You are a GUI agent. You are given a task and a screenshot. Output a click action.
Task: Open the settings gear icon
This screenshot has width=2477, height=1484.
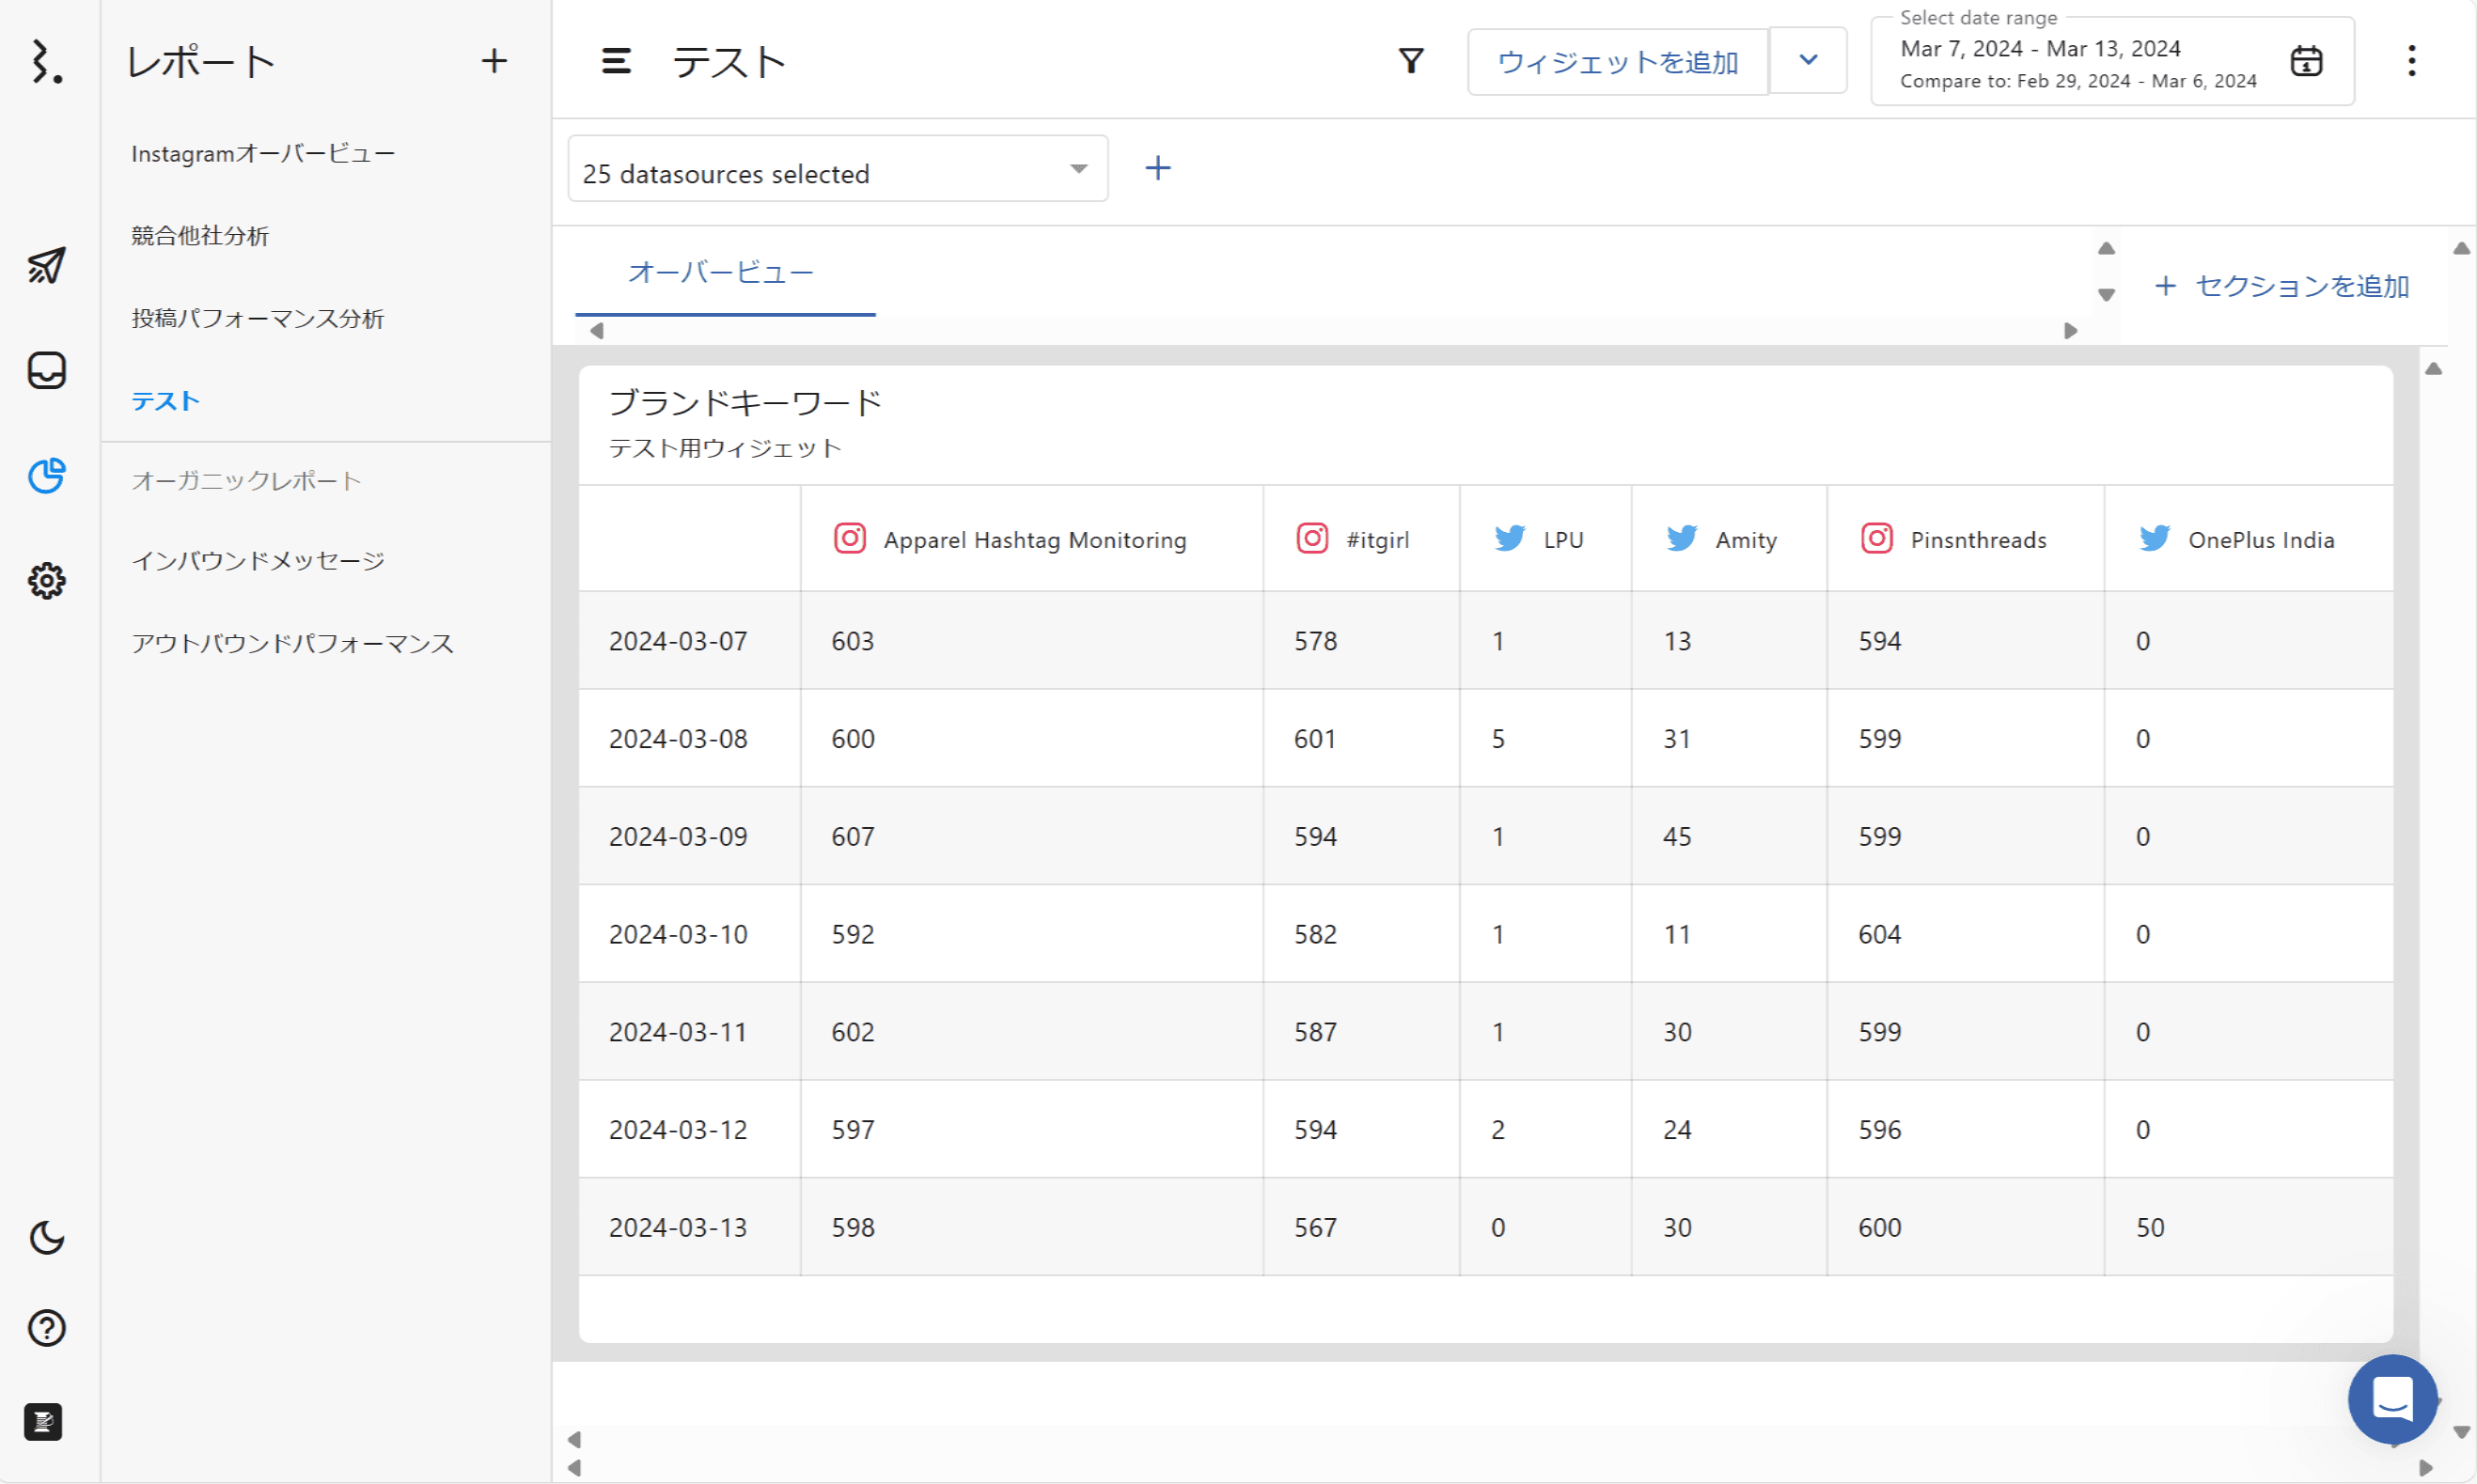click(x=46, y=580)
